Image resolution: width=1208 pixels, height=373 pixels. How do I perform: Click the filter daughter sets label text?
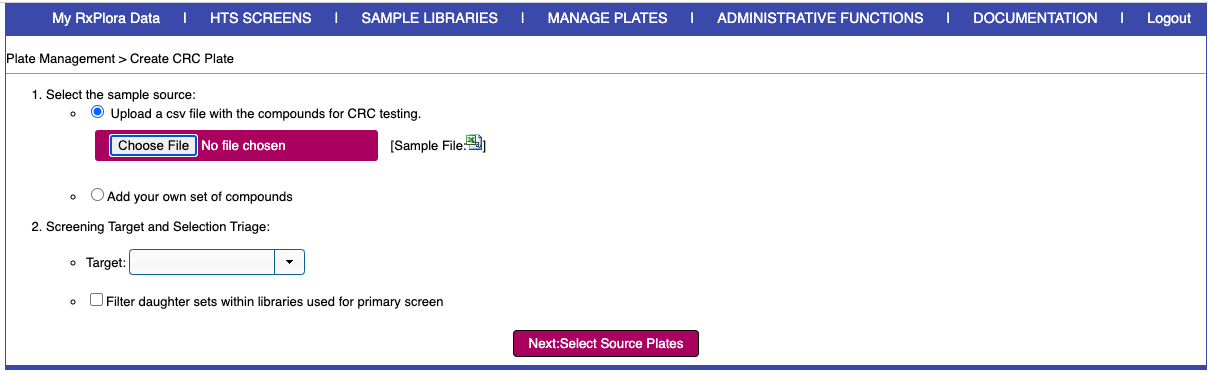point(275,301)
